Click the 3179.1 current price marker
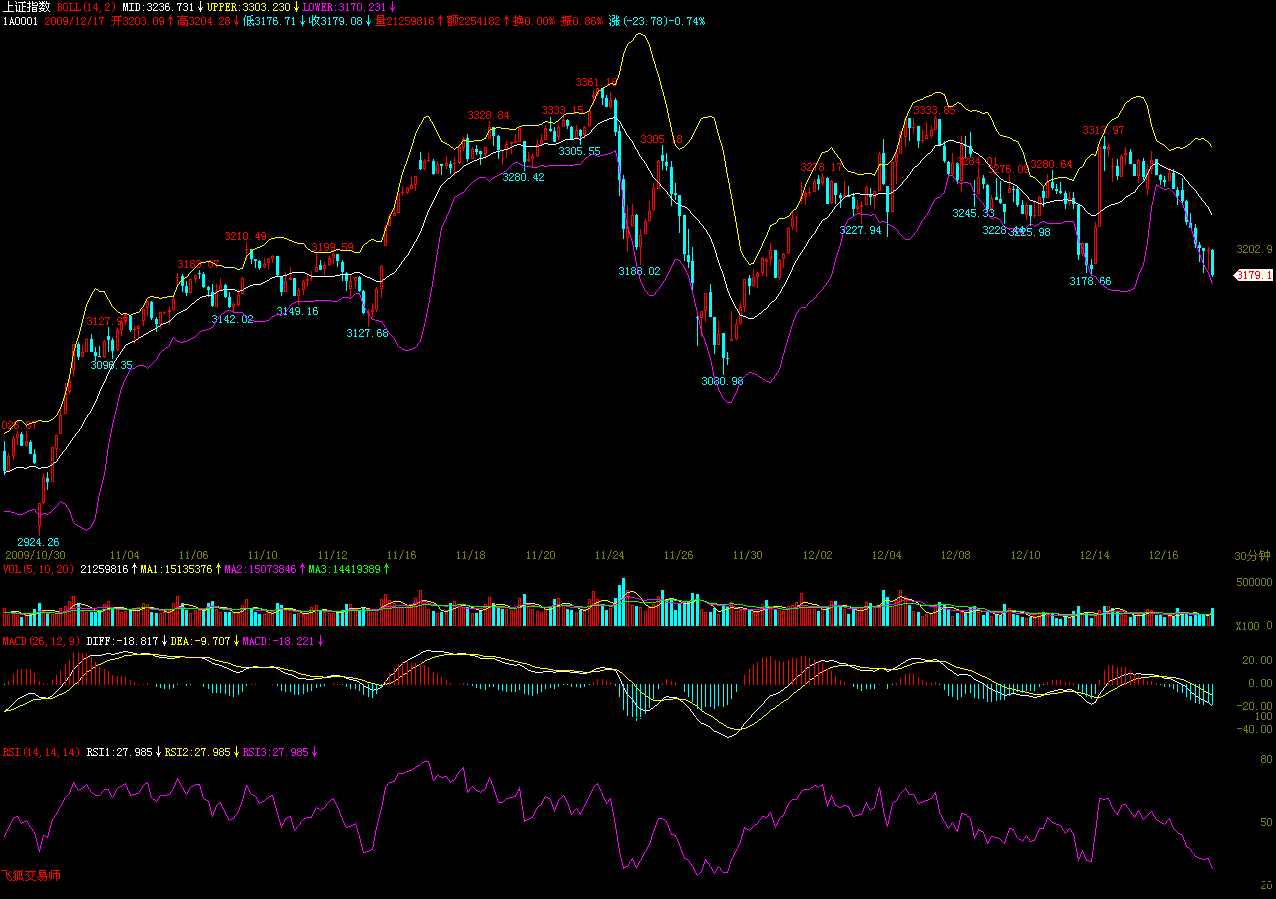This screenshot has width=1276, height=899. click(1253, 275)
